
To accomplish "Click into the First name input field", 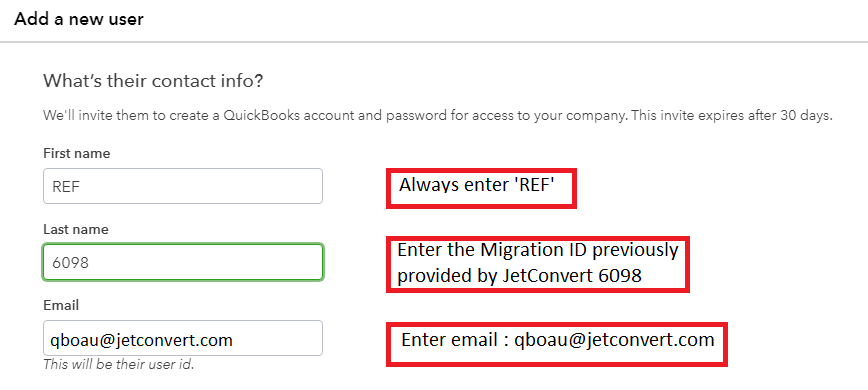I will click(x=183, y=186).
